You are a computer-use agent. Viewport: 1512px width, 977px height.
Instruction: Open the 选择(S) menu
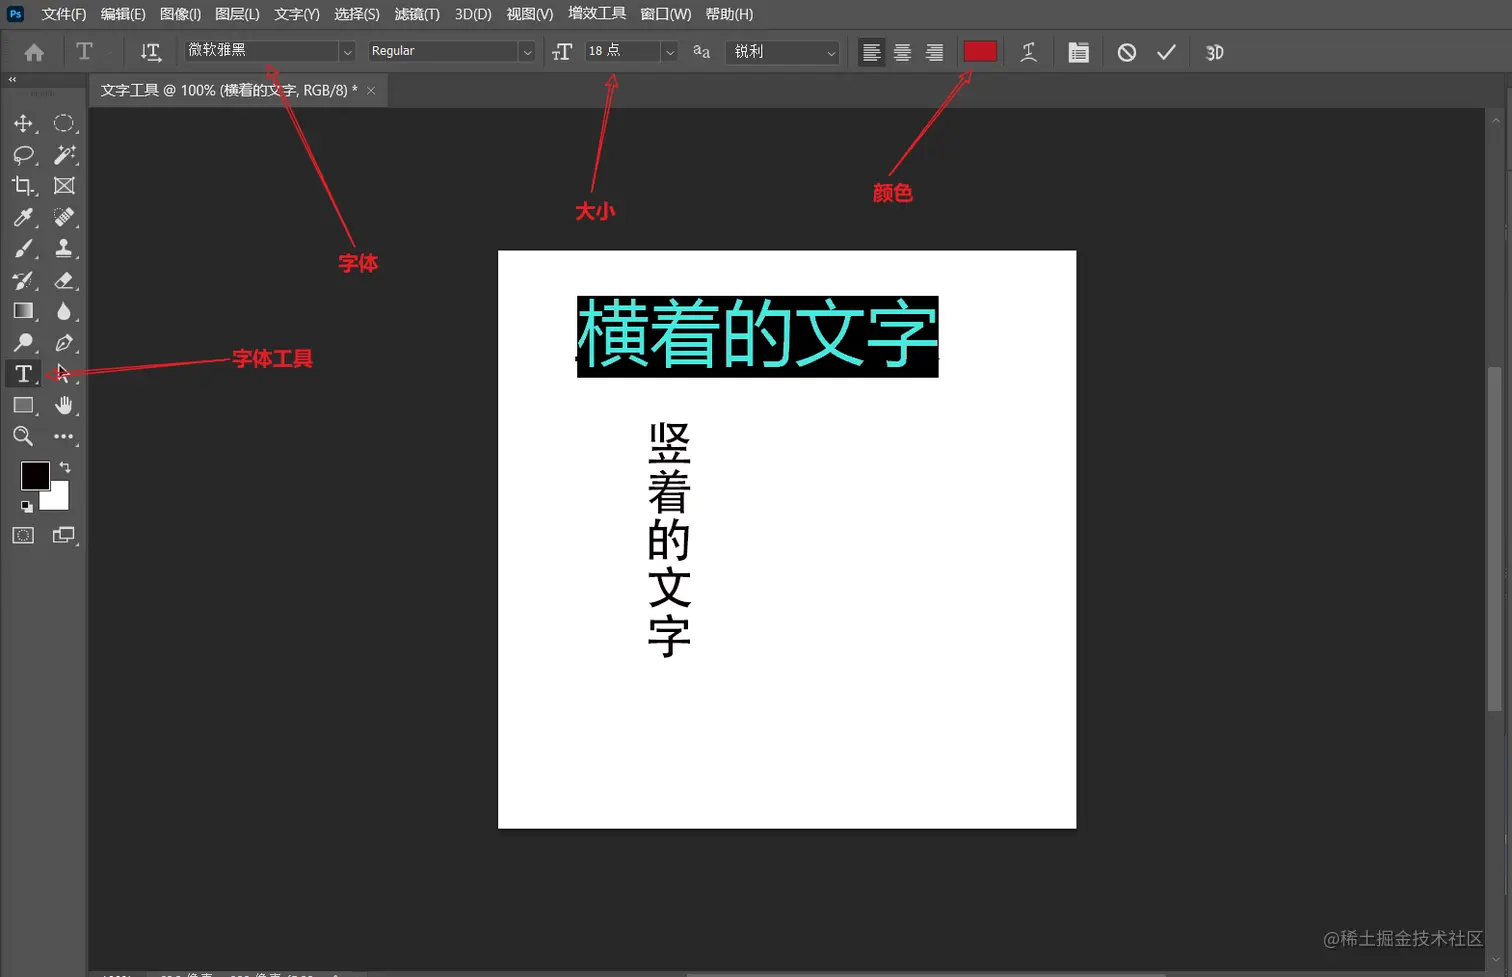click(357, 14)
